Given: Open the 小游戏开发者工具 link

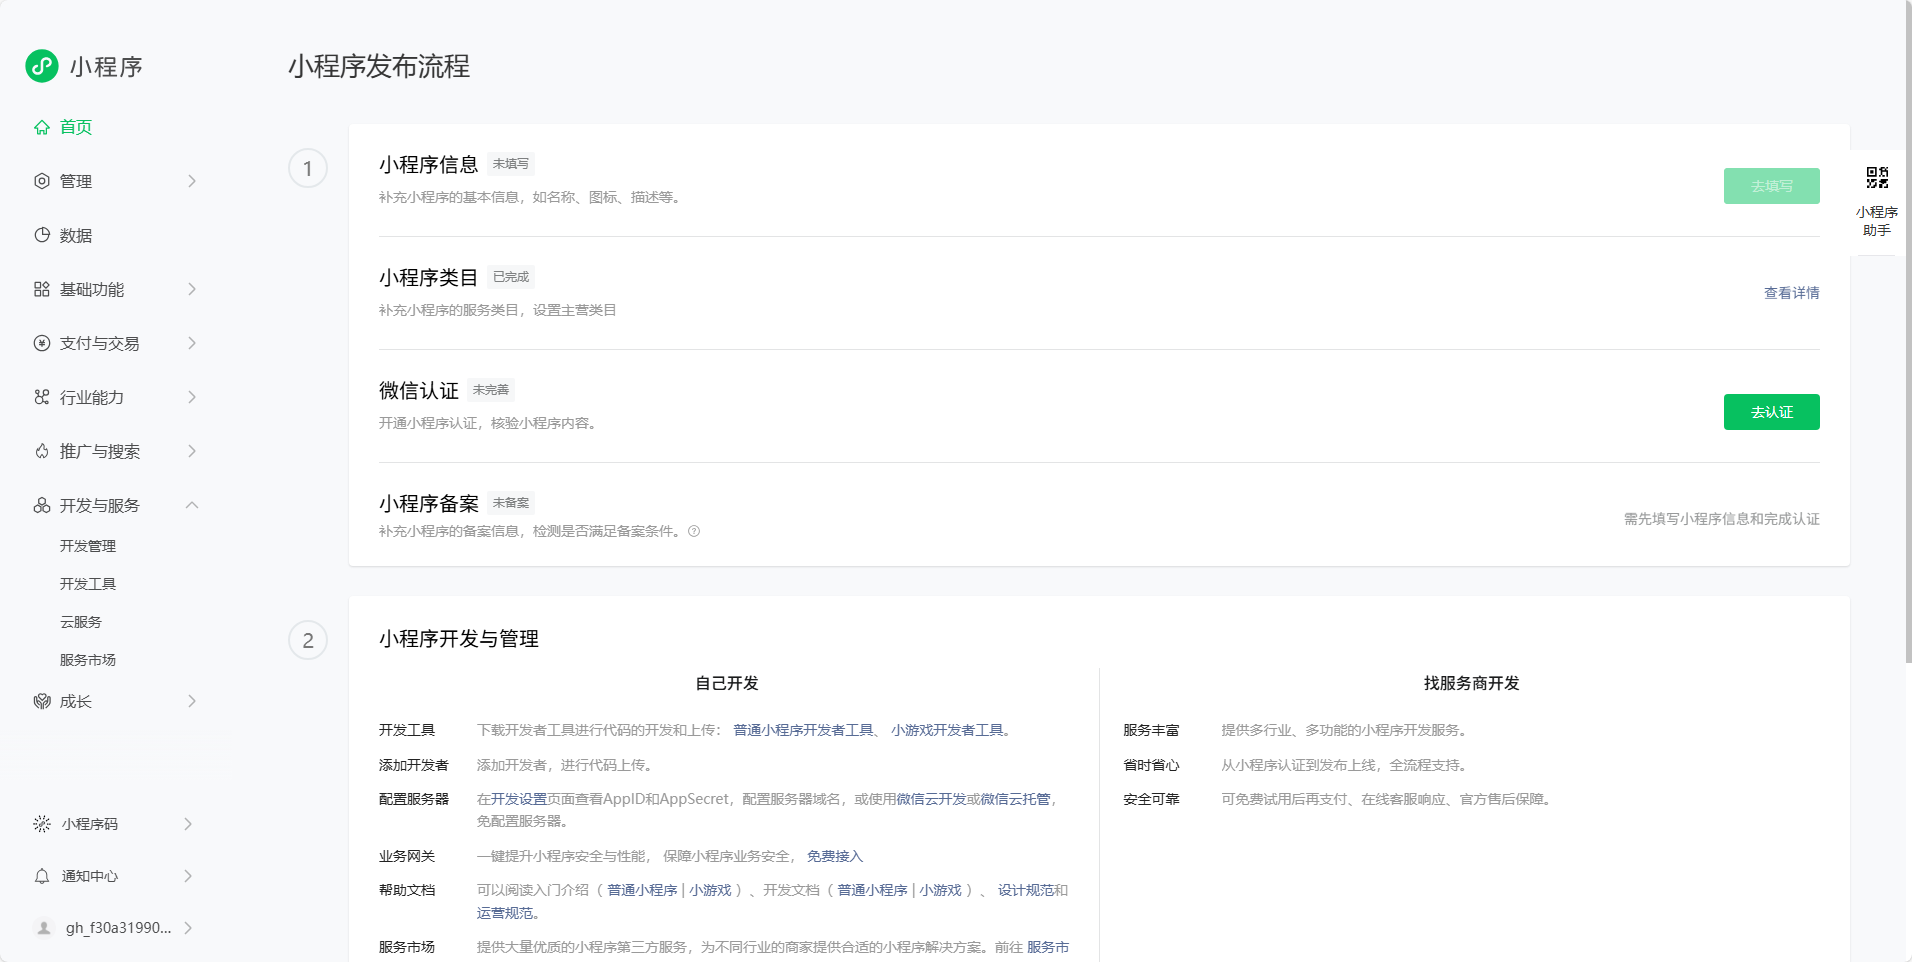Looking at the screenshot, I should 947,730.
